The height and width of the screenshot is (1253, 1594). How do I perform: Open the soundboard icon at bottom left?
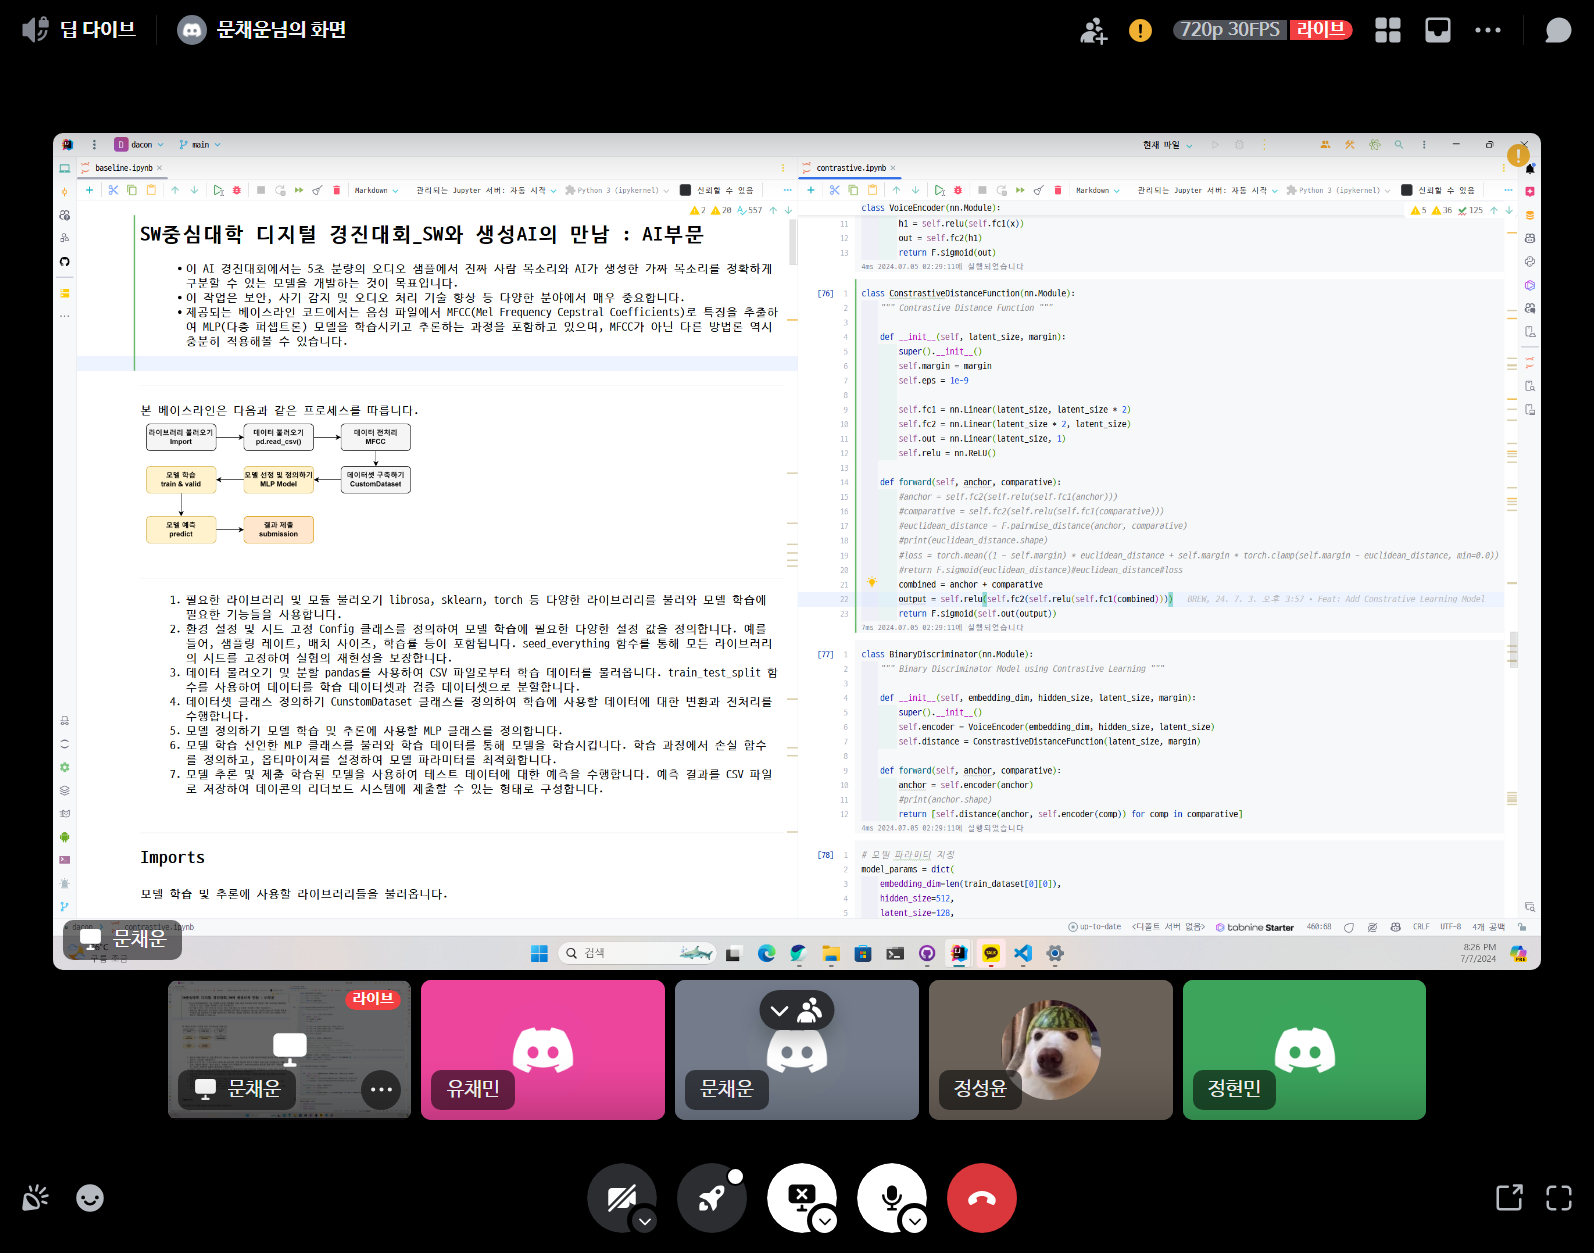point(35,1197)
